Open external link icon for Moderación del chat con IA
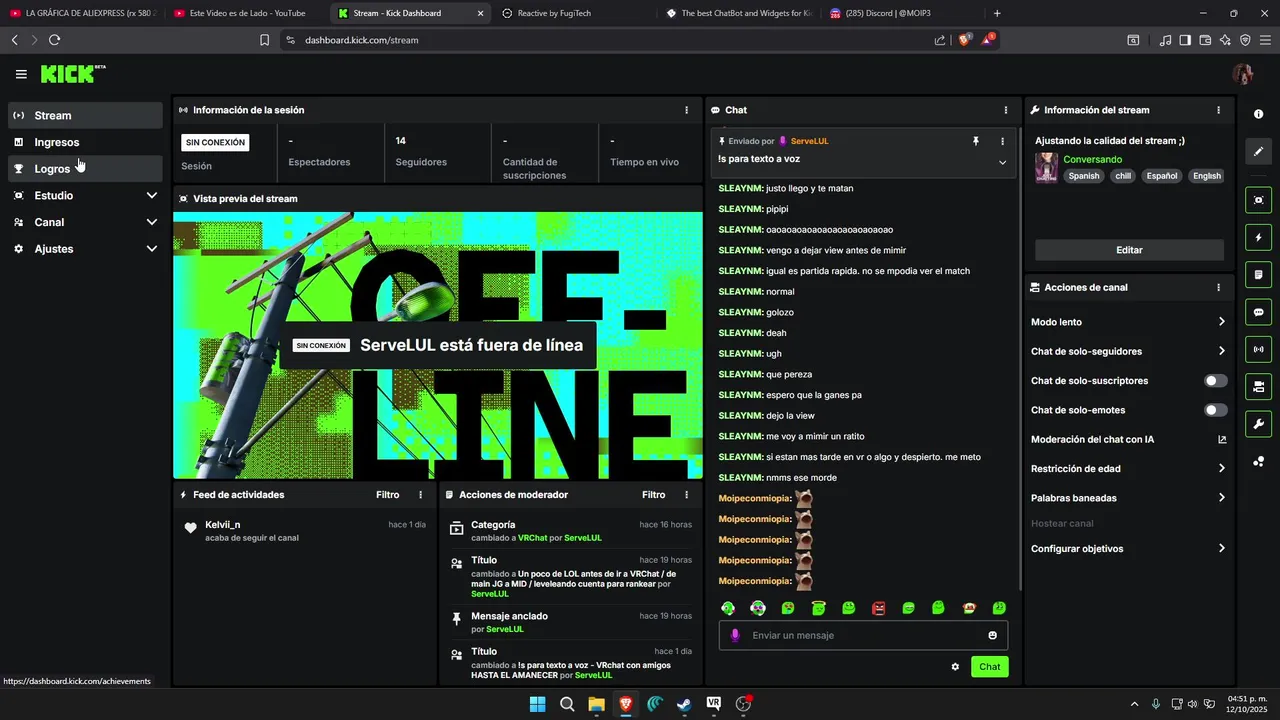Viewport: 1280px width, 720px height. [x=1222, y=439]
